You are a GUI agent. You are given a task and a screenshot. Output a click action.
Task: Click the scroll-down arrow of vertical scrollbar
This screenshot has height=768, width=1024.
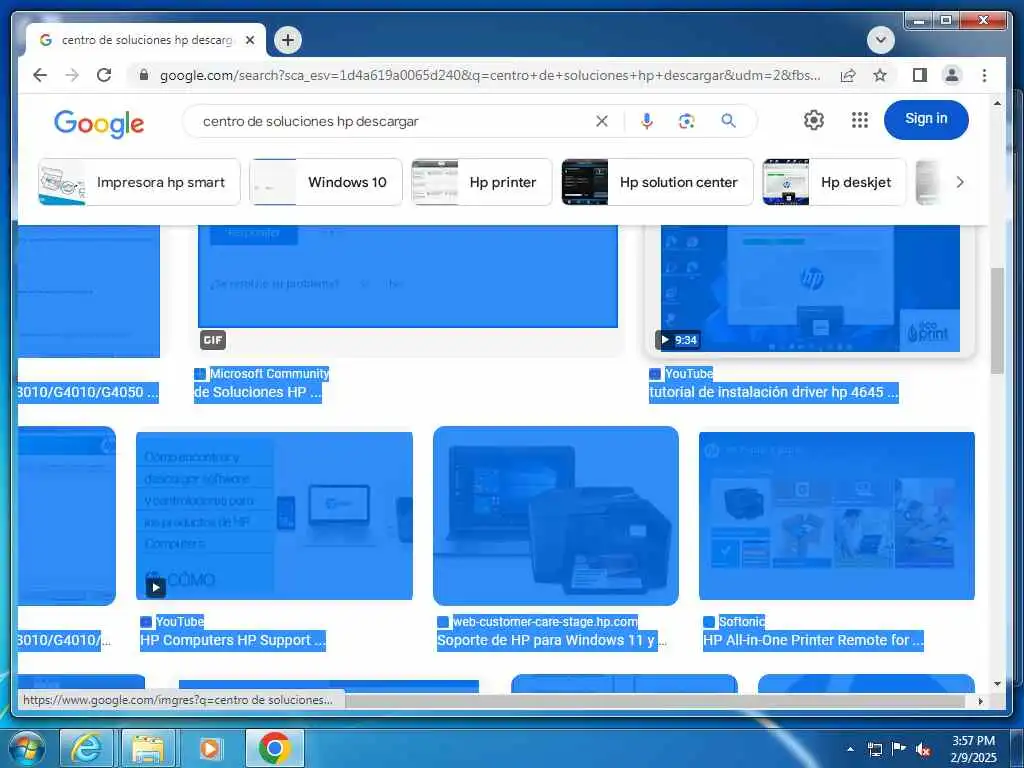997,684
